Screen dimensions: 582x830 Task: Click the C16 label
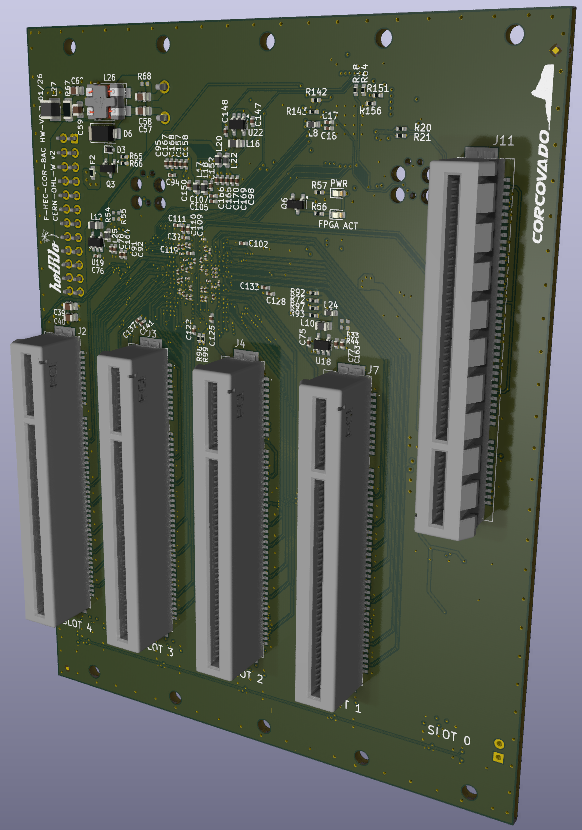coord(328,136)
